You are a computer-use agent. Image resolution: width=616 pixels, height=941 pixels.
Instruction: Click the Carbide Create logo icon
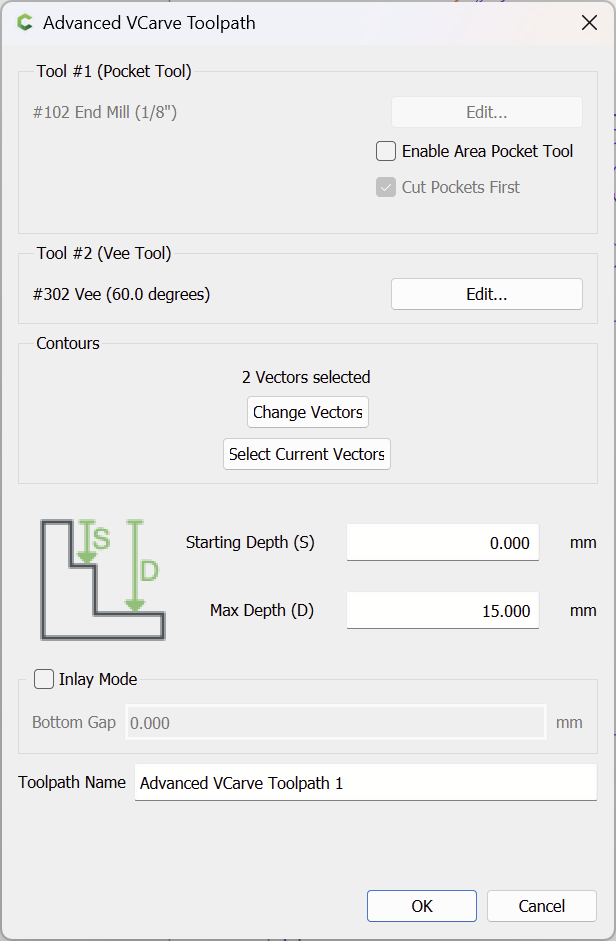click(x=25, y=23)
